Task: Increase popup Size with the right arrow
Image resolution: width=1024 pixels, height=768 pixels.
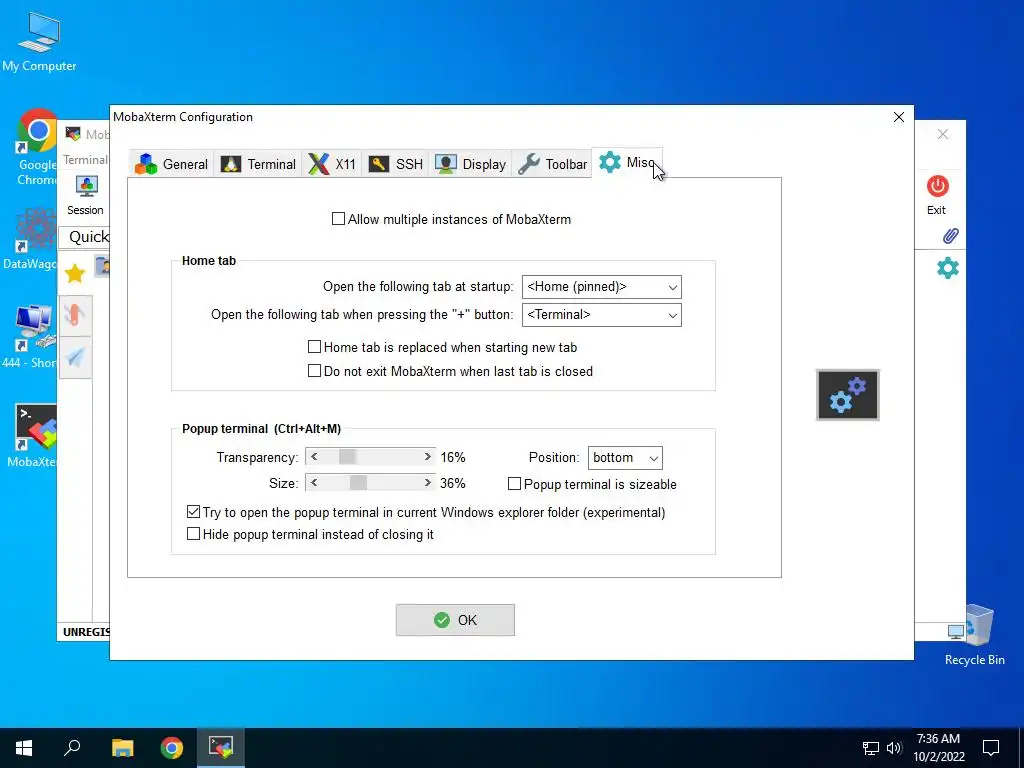Action: coord(427,483)
